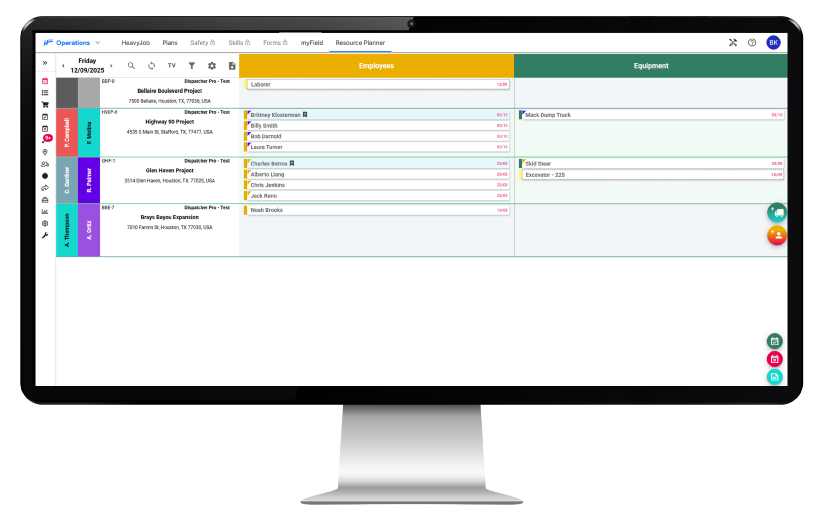The height and width of the screenshot is (522, 826).
Task: Expand the left sidebar with double chevron
Action: 45,63
